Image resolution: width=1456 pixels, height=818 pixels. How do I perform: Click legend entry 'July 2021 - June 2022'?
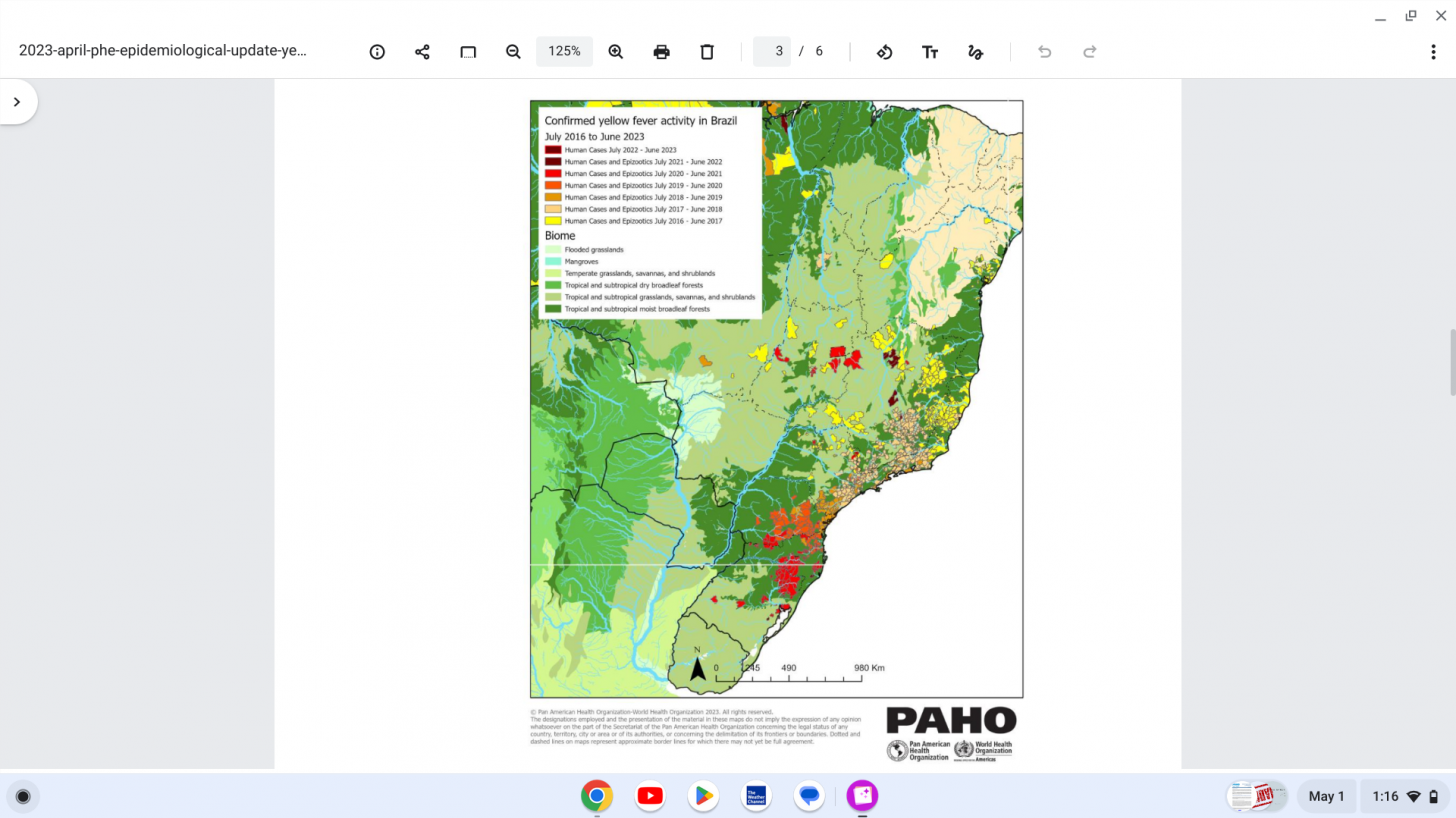pyautogui.click(x=643, y=162)
